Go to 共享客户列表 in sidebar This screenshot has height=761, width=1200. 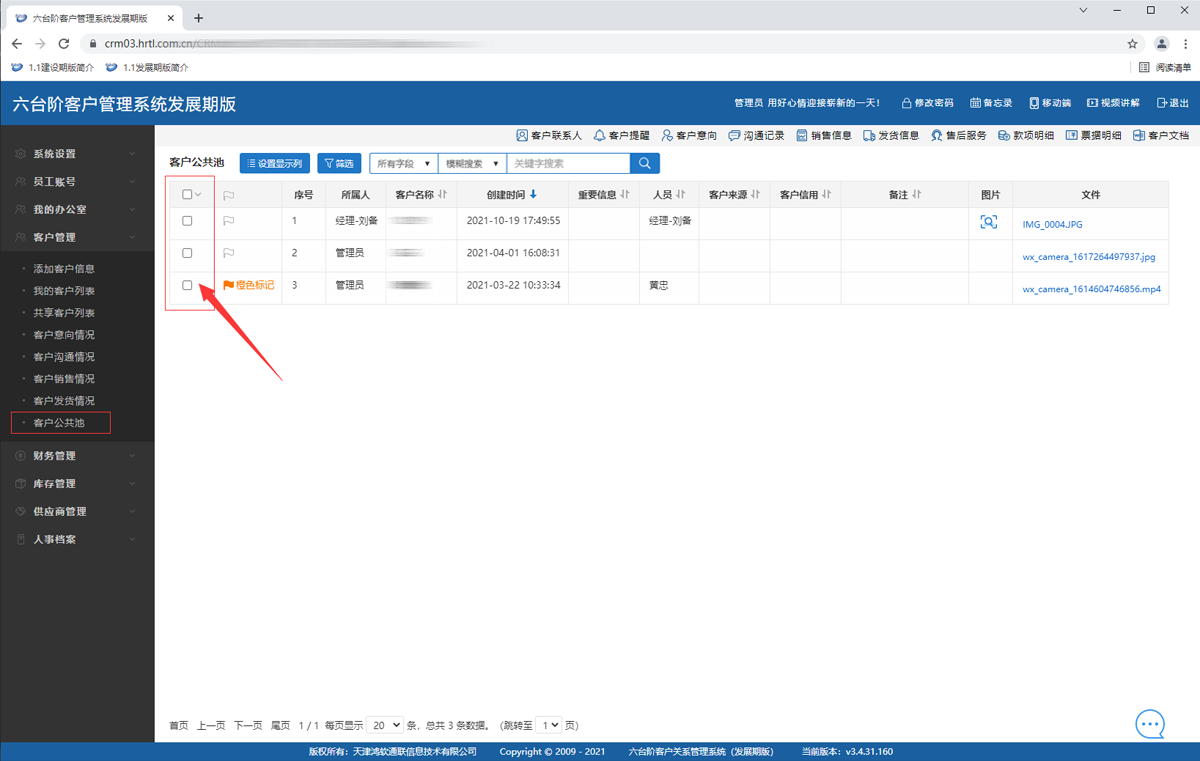click(x=64, y=313)
